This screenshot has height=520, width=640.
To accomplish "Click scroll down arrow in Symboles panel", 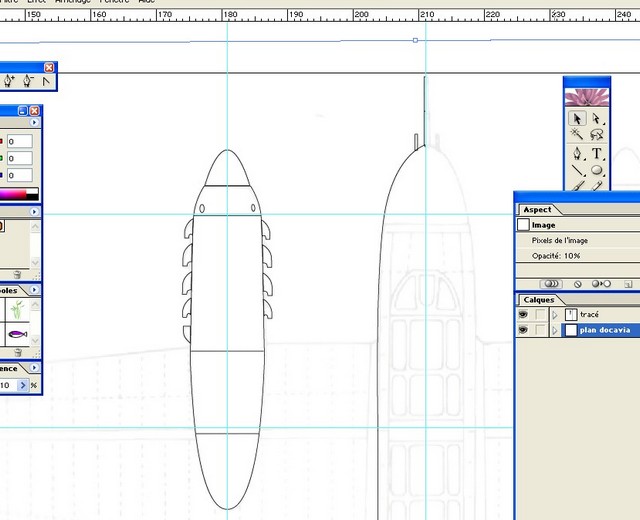I will [x=36, y=340].
